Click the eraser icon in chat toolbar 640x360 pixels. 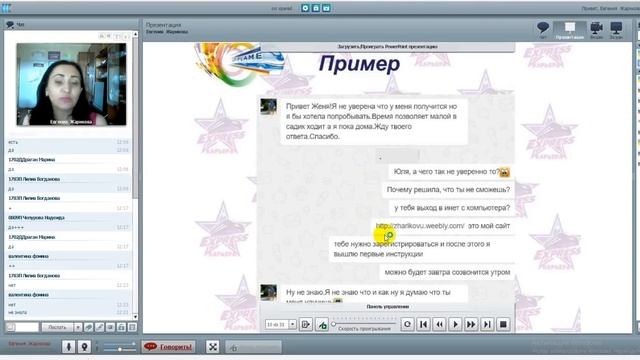click(89, 327)
